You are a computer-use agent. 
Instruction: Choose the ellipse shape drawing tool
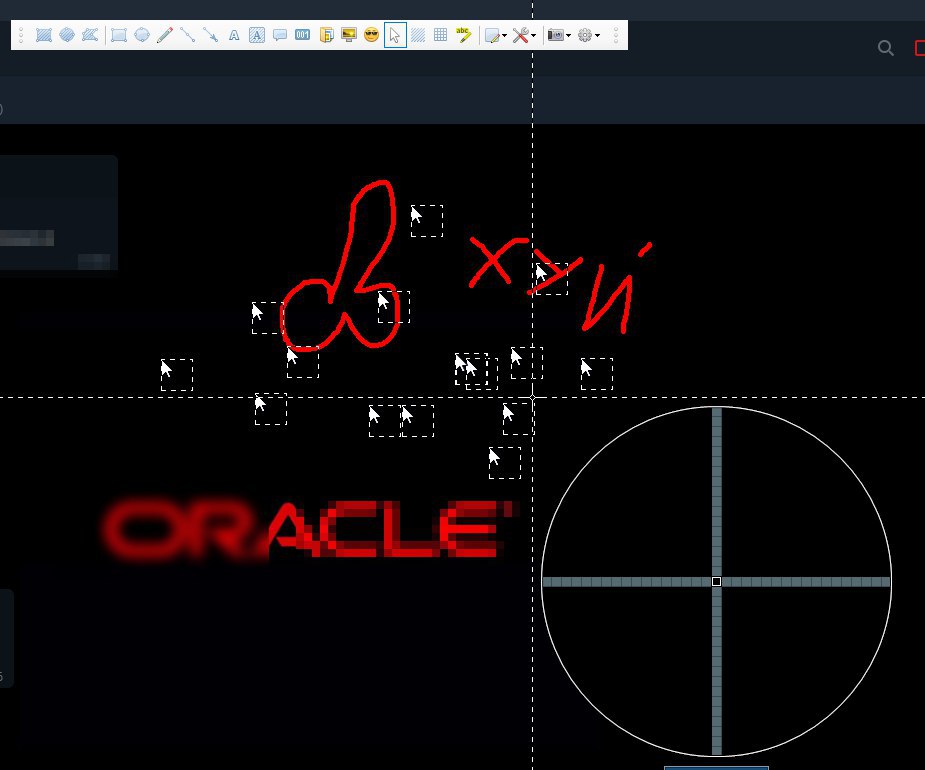tap(142, 35)
